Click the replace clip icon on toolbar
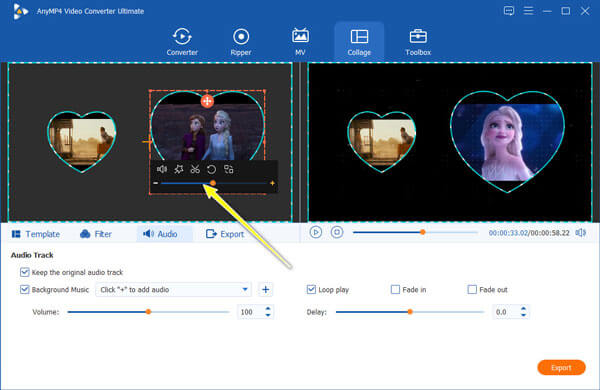This screenshot has width=600, height=390. [228, 169]
